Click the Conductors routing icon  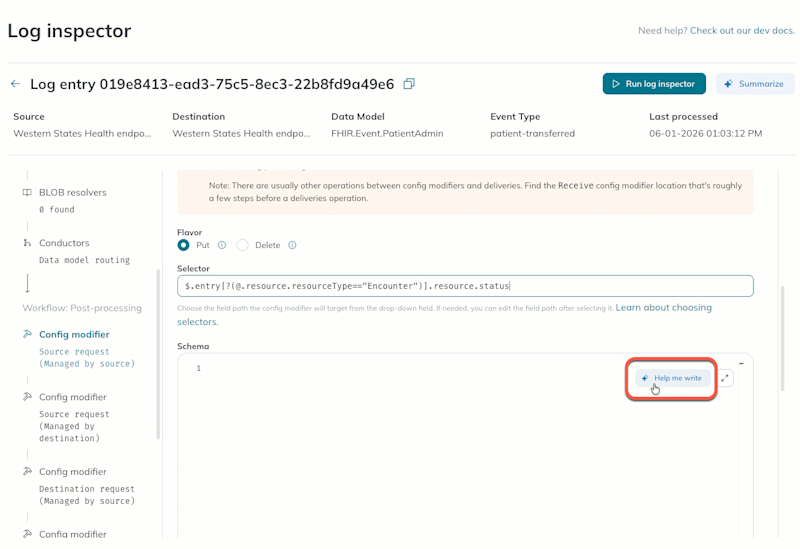pyautogui.click(x=27, y=243)
